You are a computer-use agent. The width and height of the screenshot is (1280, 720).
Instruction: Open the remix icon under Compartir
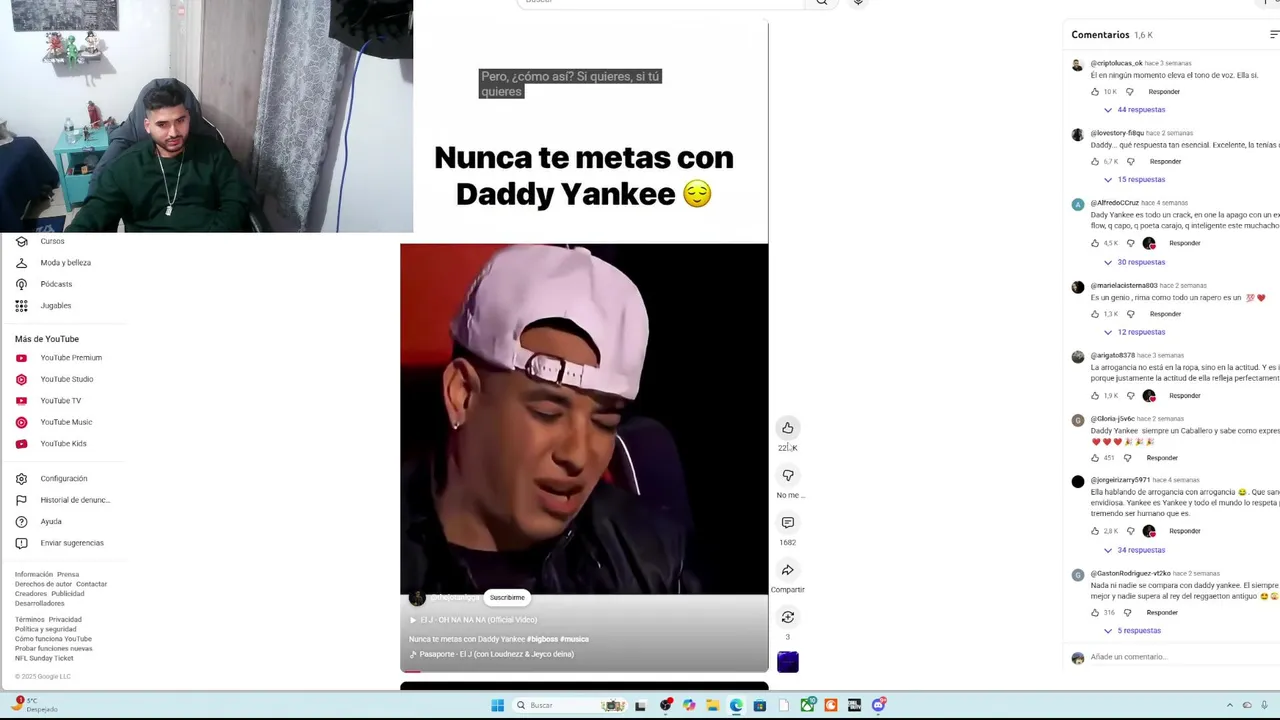[788, 617]
